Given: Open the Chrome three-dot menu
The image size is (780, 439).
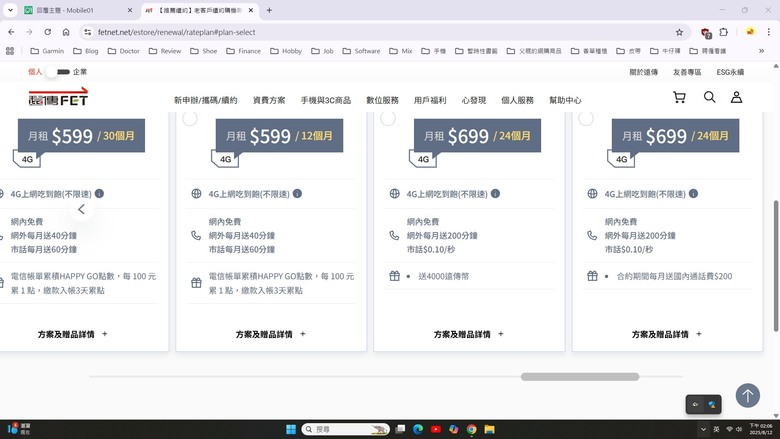Looking at the screenshot, I should point(769,32).
